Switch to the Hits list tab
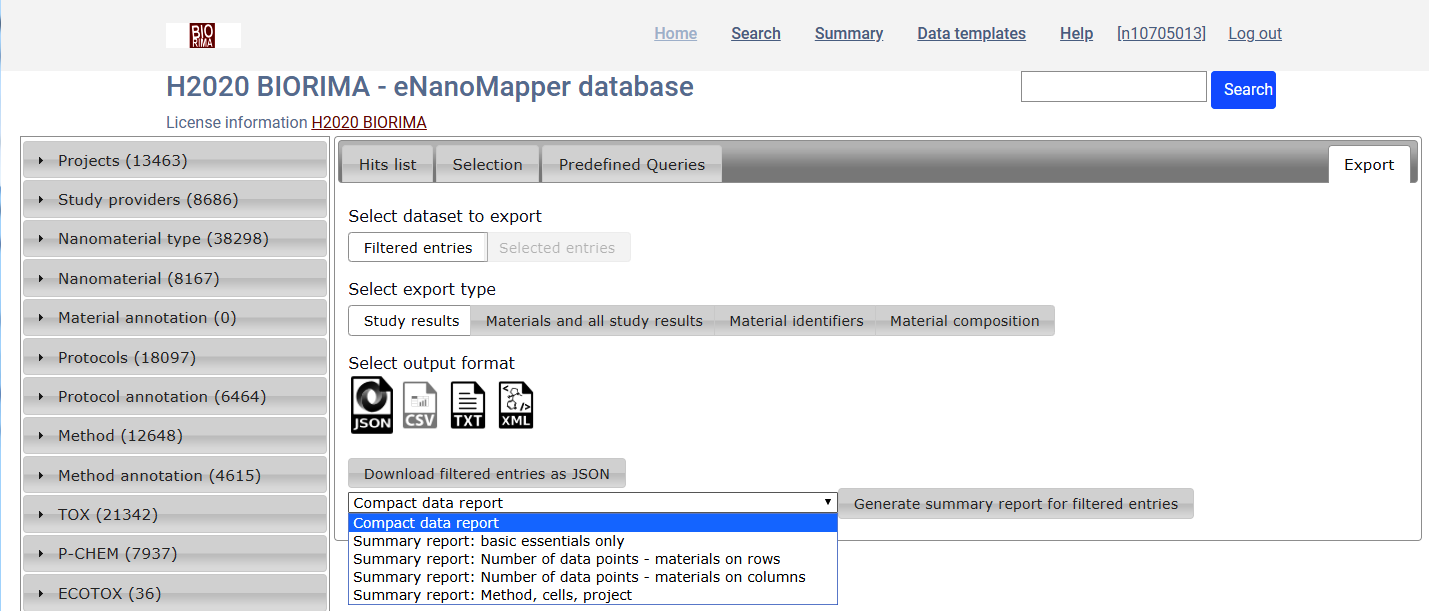Image resolution: width=1429 pixels, height=611 pixels. 387,164
